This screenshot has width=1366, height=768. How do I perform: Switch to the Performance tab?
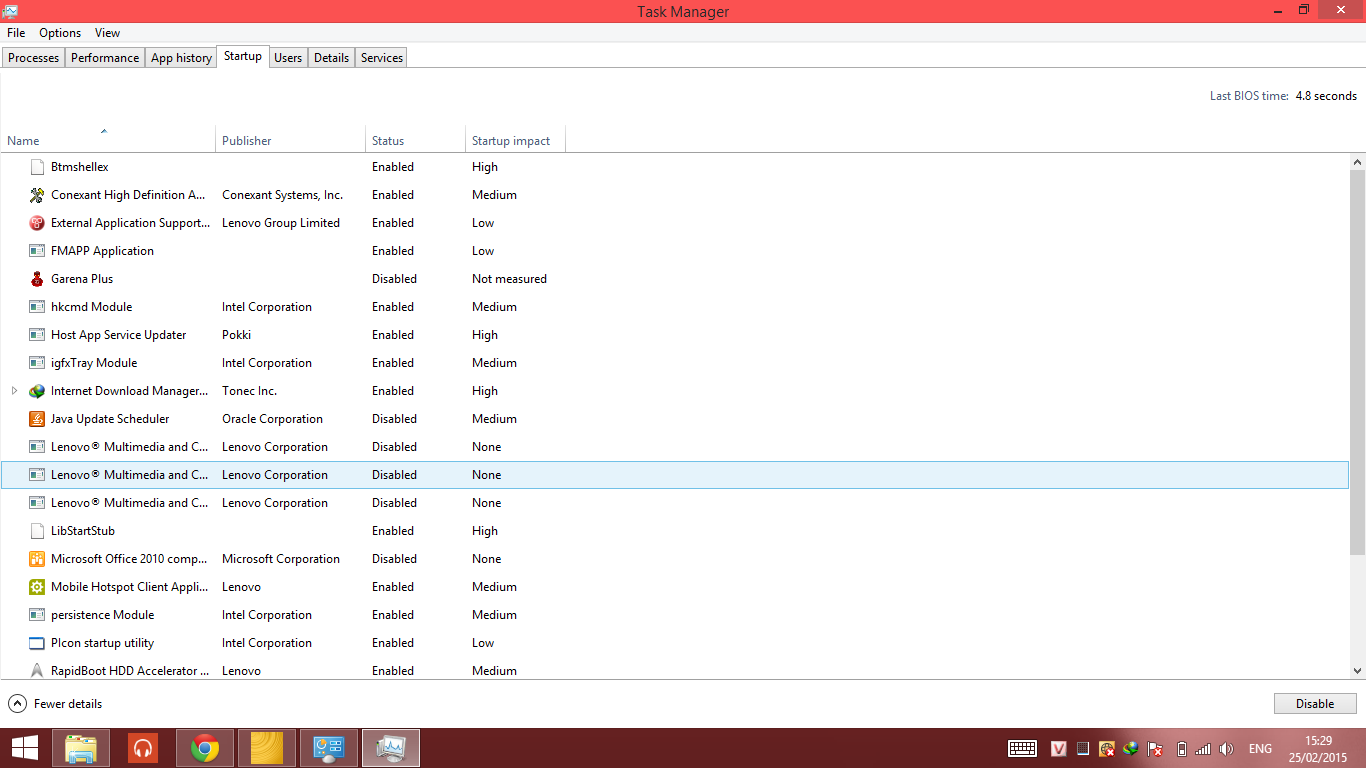pyautogui.click(x=105, y=58)
